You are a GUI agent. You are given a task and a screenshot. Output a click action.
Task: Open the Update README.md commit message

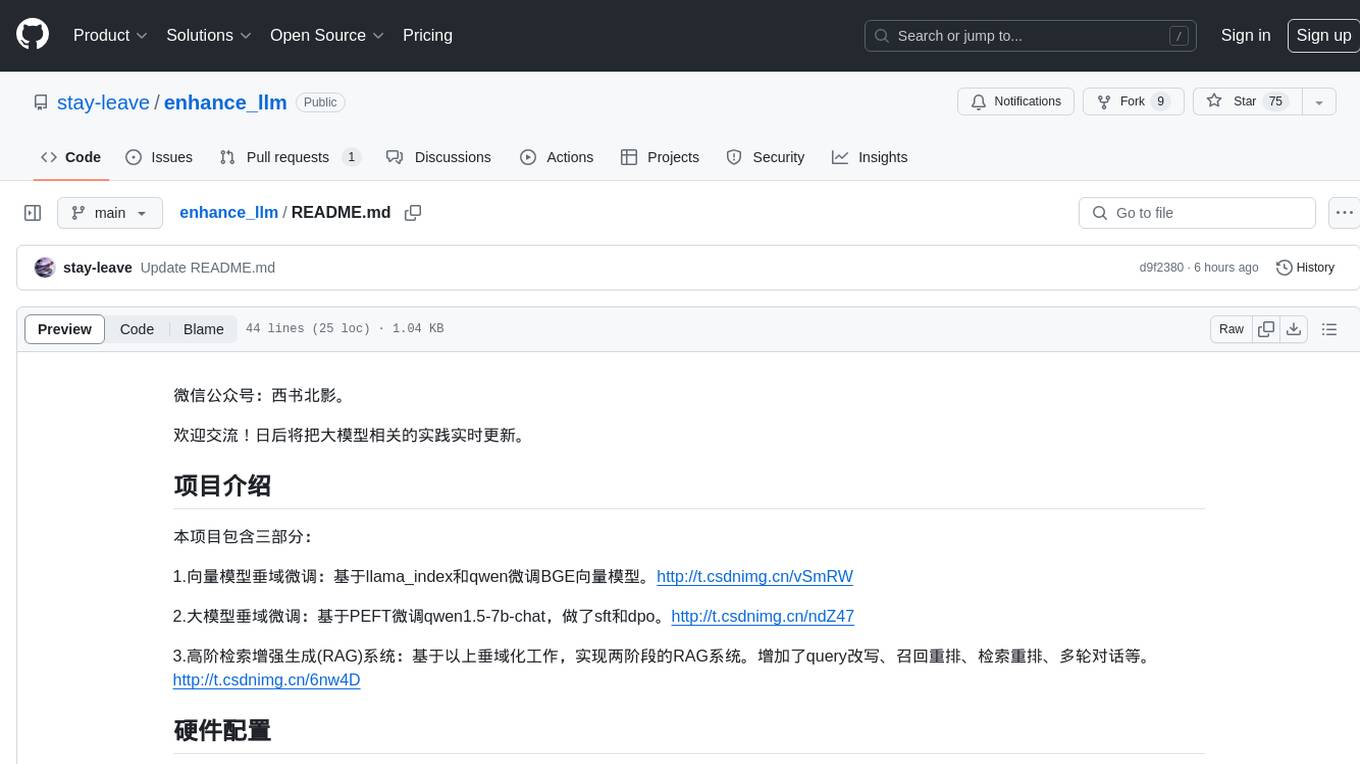[207, 267]
